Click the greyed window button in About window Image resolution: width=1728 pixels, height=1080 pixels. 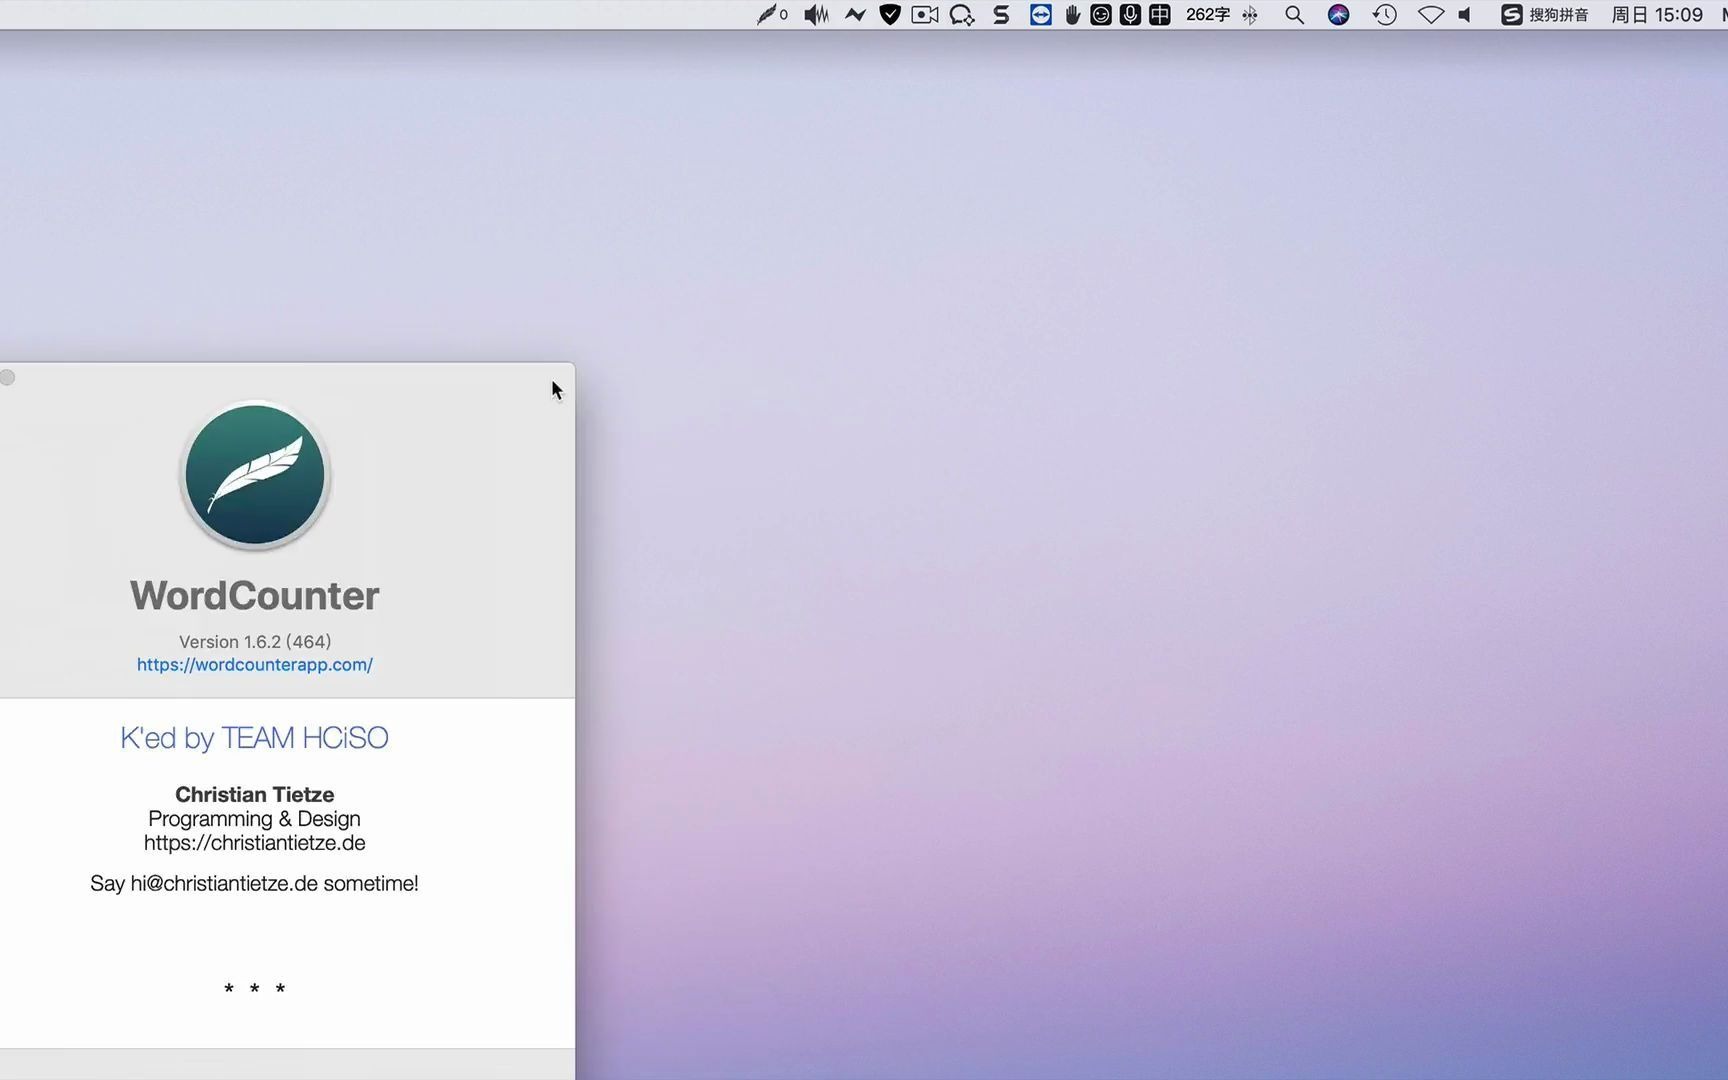(x=7, y=377)
